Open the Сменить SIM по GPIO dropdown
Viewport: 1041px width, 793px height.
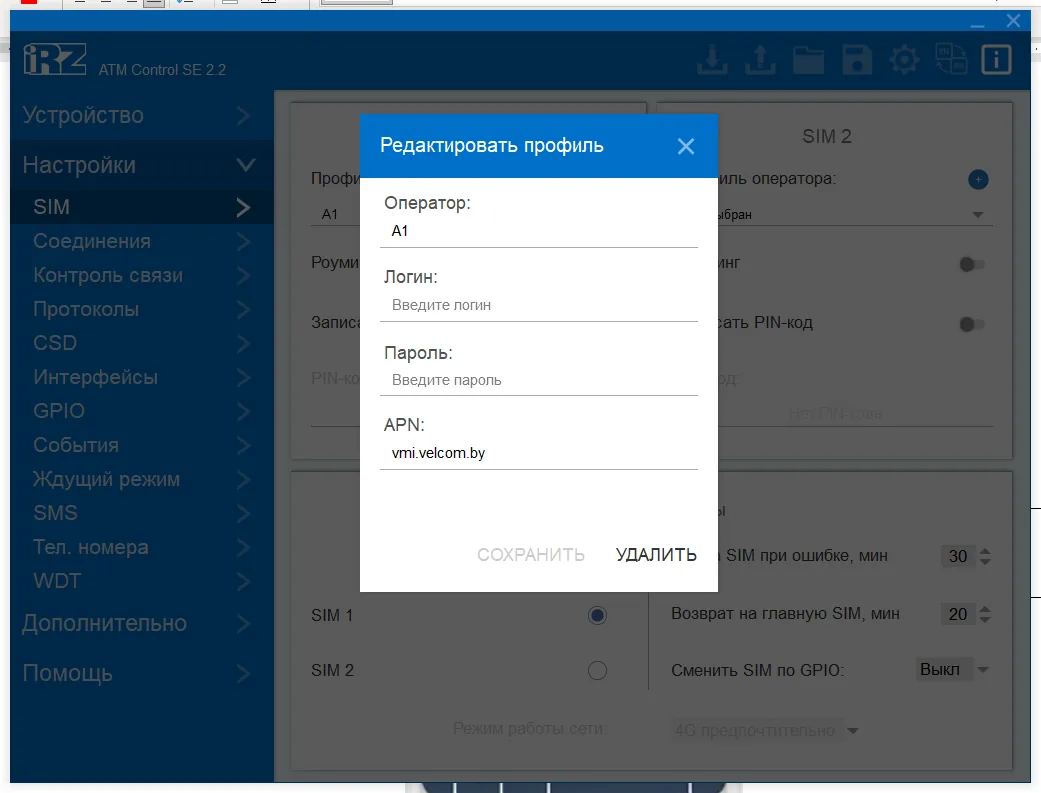[953, 669]
